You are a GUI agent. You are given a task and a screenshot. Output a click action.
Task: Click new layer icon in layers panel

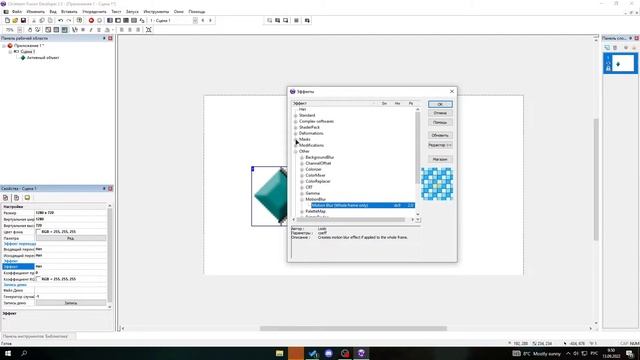click(607, 48)
